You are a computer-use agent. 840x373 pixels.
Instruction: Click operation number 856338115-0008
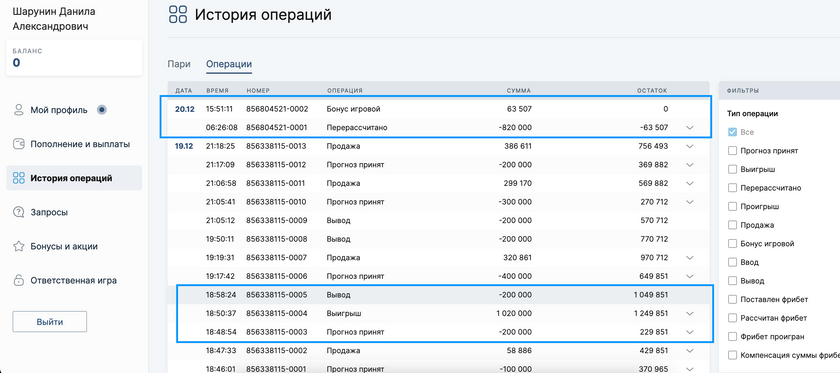click(277, 239)
